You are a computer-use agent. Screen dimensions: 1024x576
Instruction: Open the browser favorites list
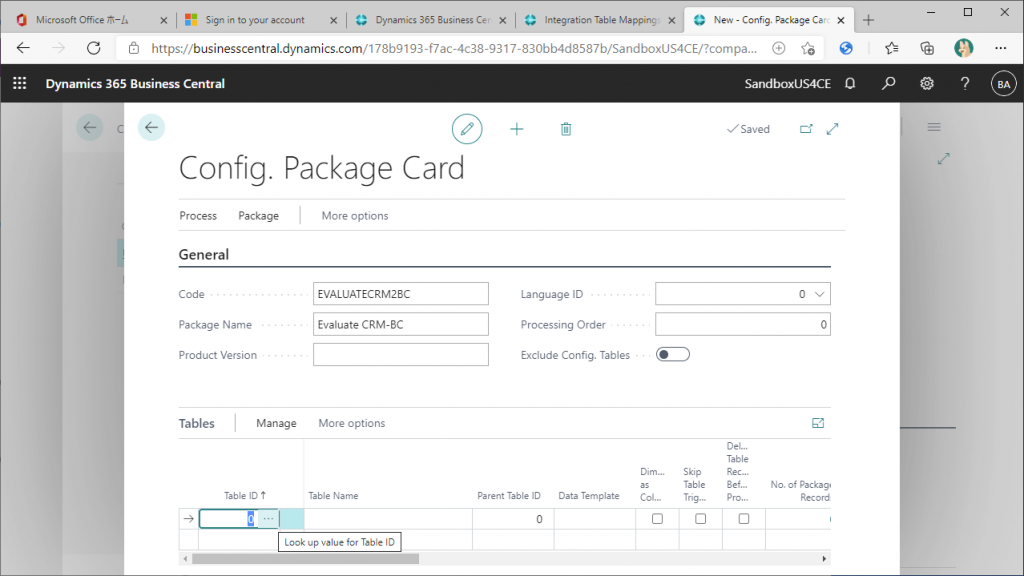(891, 48)
